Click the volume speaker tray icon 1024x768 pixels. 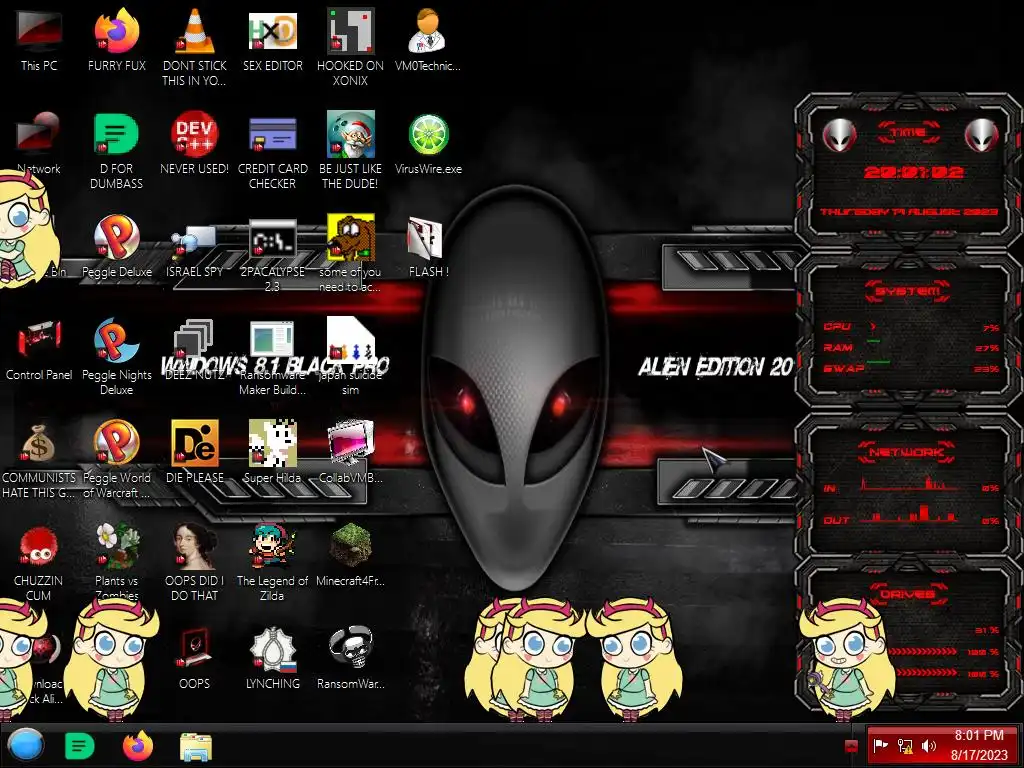[929, 745]
